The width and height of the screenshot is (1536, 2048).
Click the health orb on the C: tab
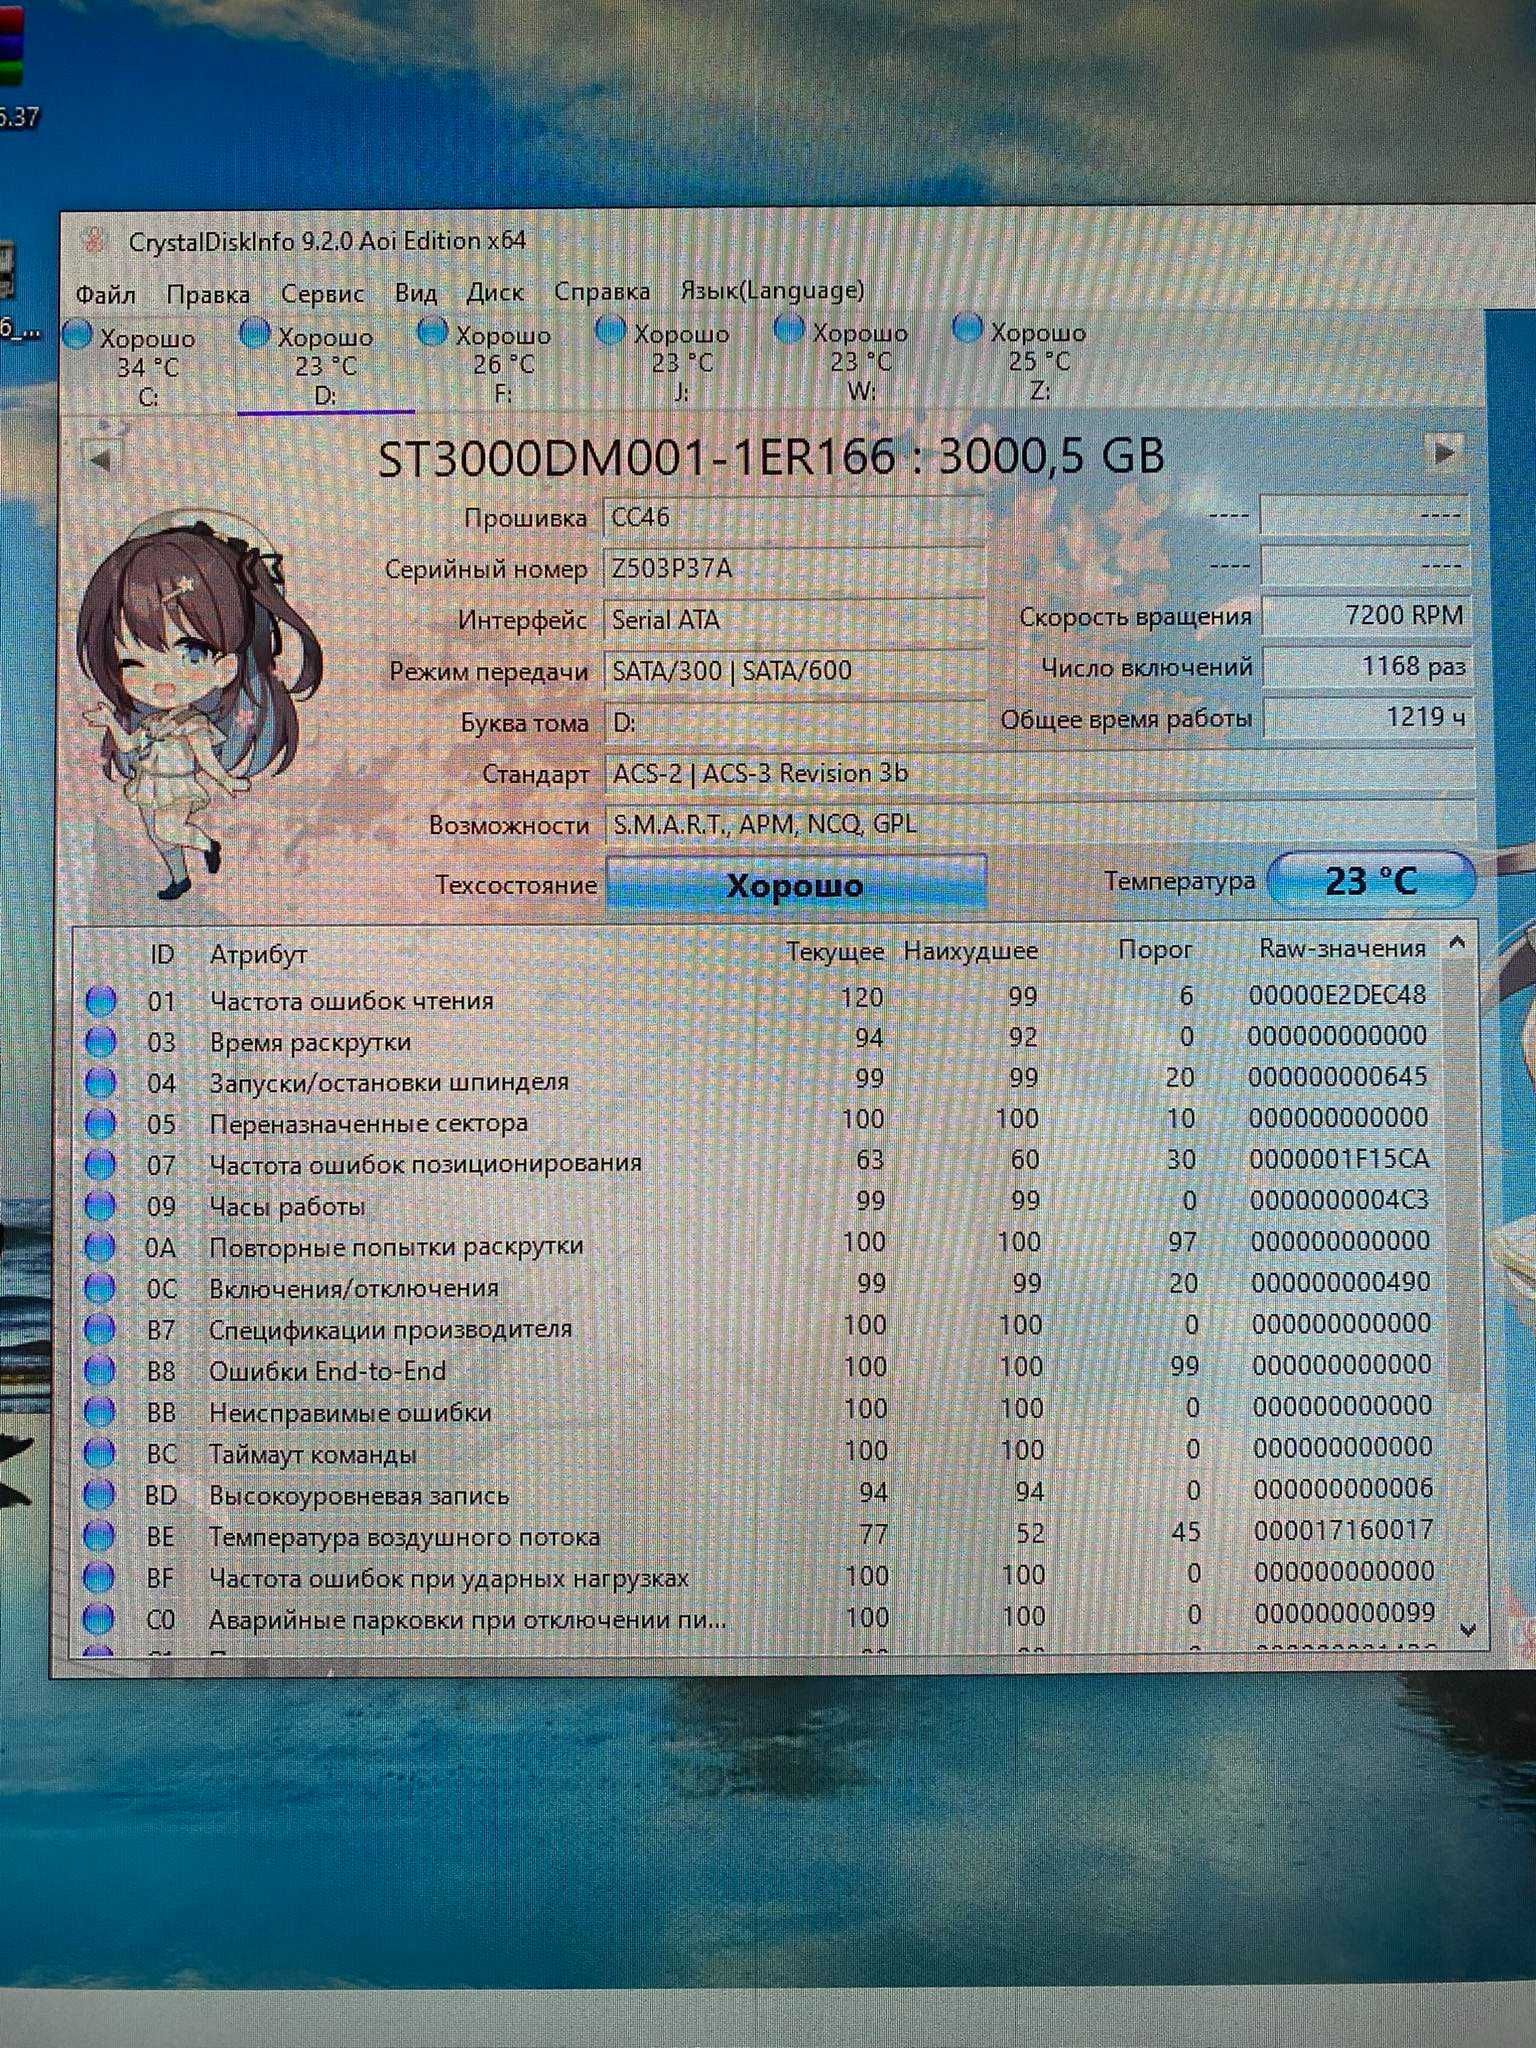(x=78, y=336)
